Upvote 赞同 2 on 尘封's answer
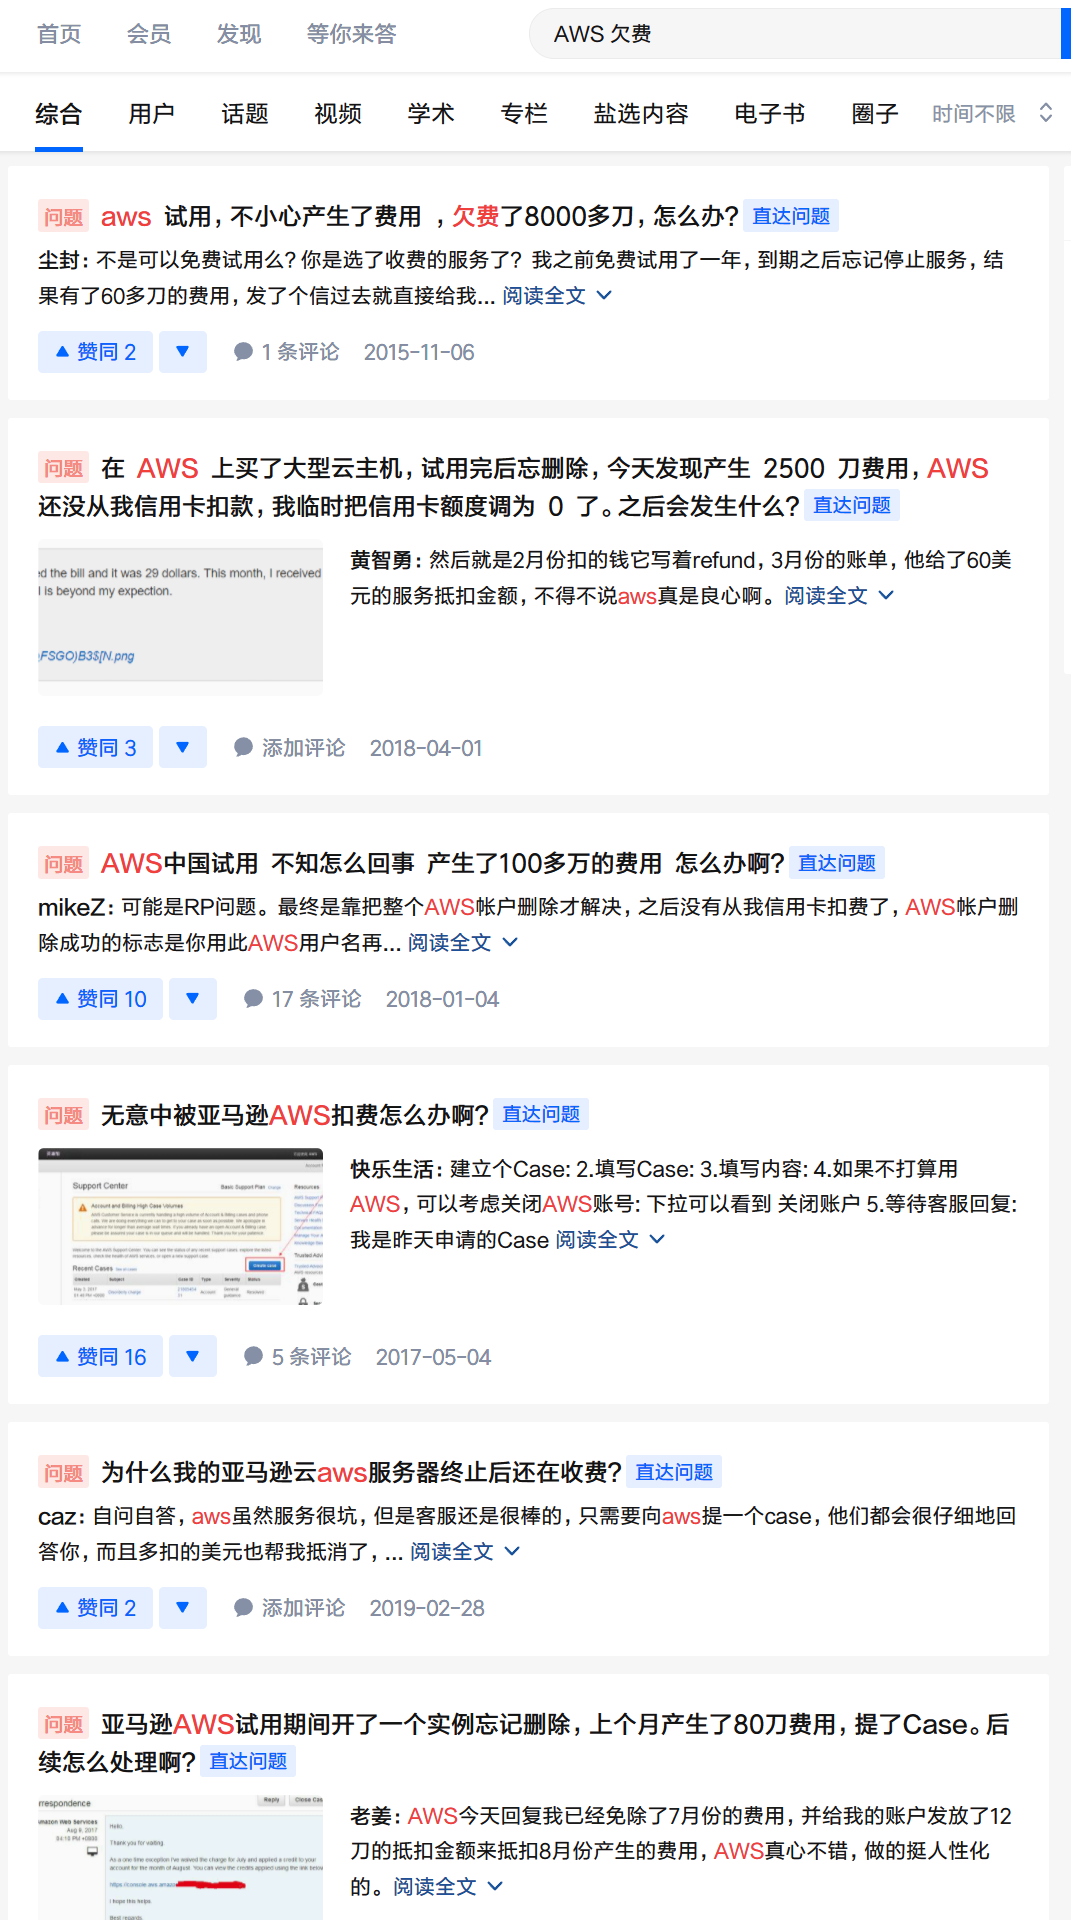 point(95,352)
